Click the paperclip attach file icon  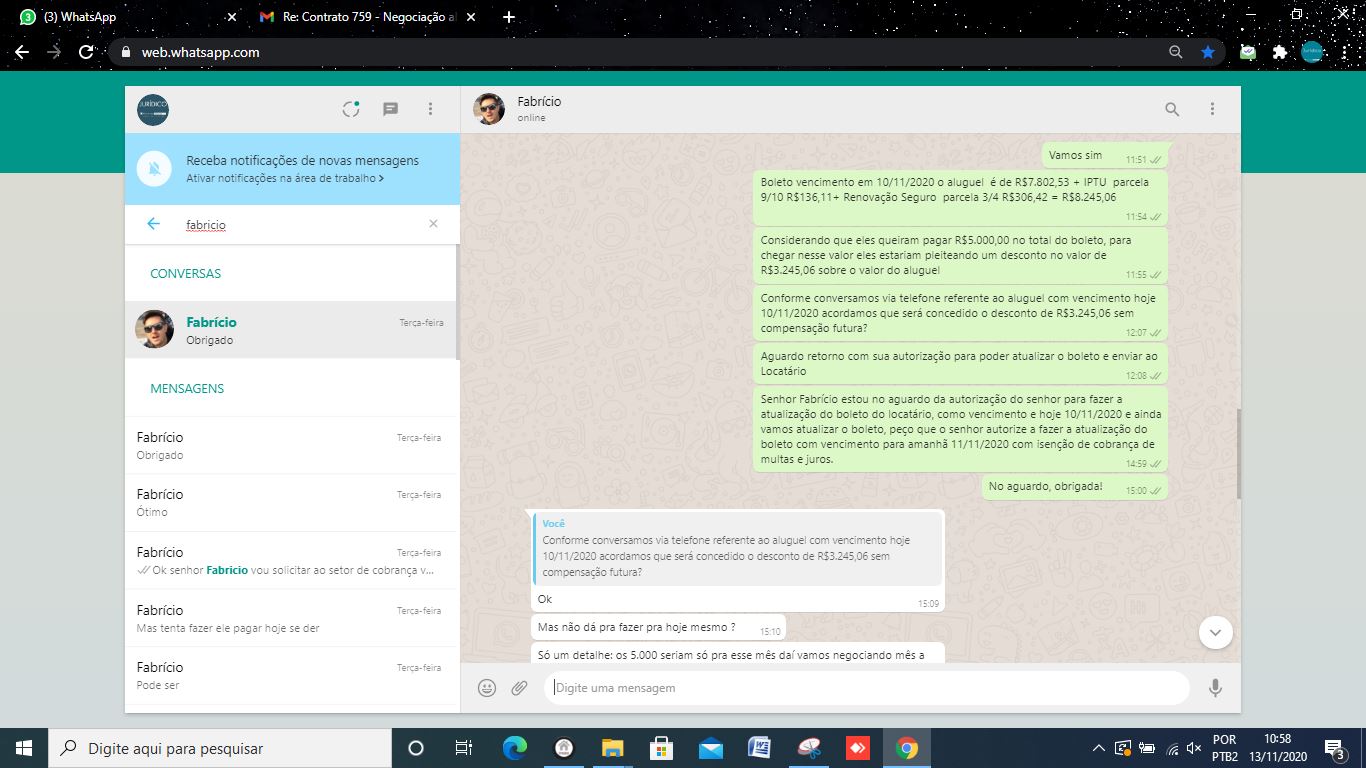[519, 688]
